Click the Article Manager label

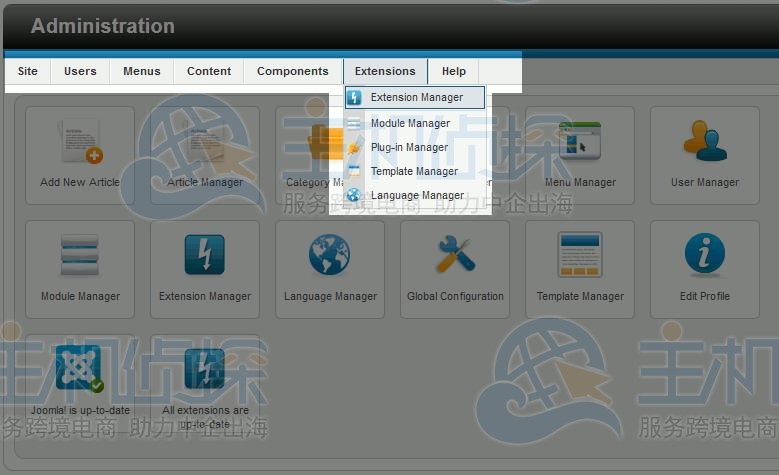205,182
